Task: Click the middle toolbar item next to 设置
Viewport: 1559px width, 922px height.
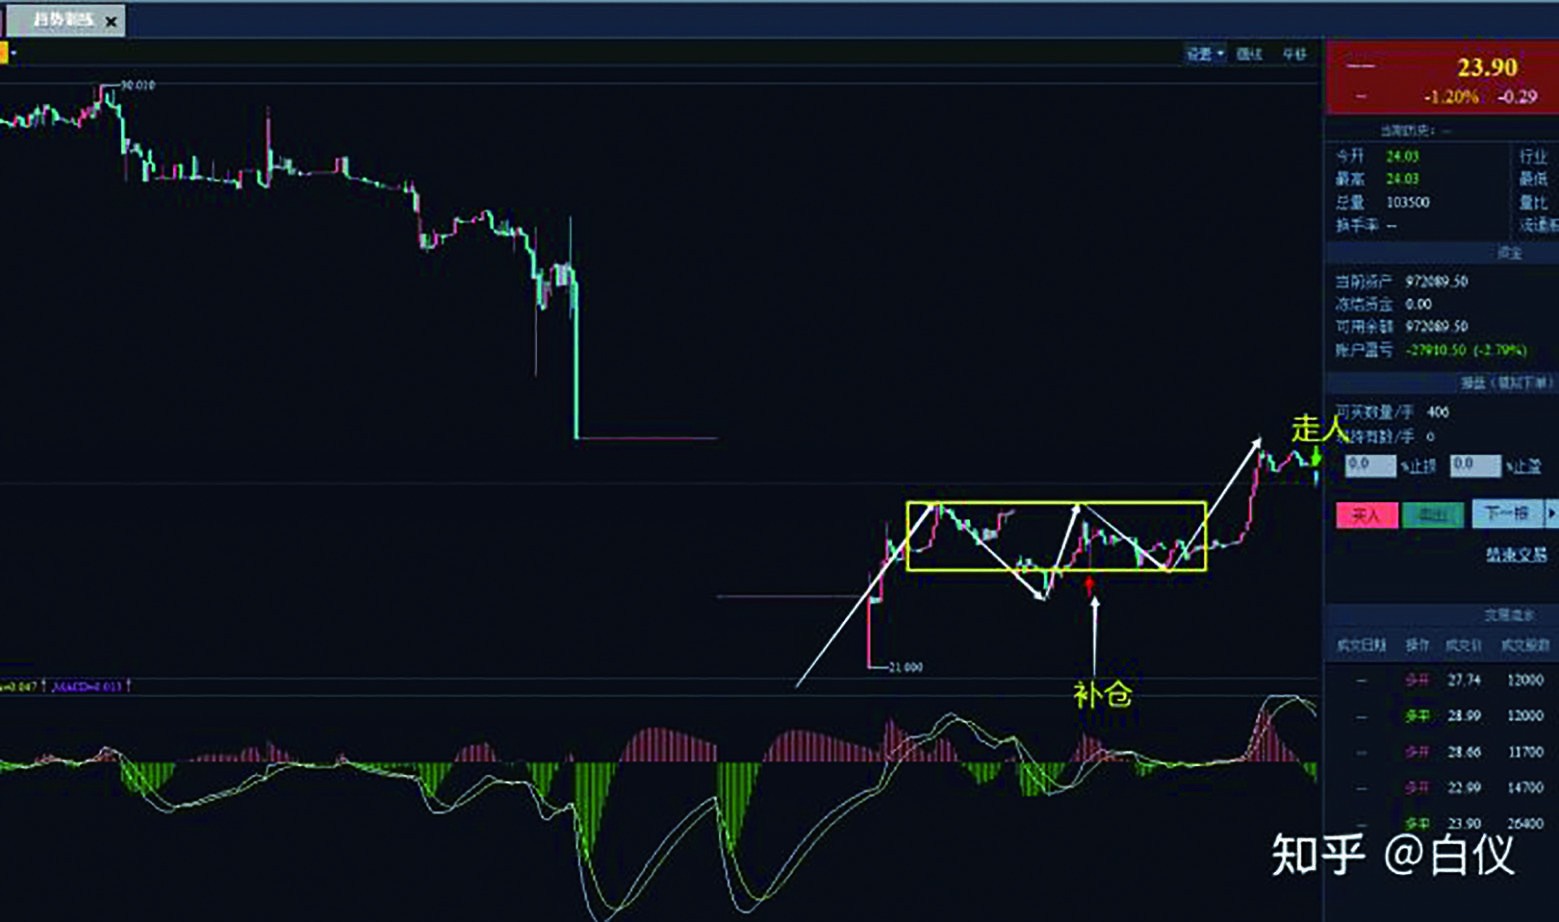Action: coord(1250,54)
